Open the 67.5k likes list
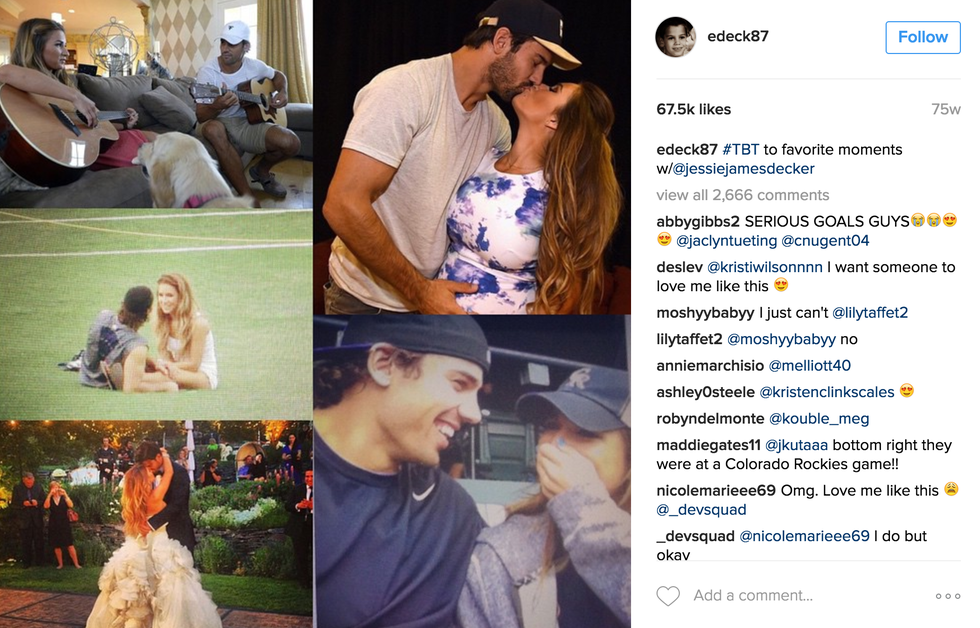 pos(693,109)
